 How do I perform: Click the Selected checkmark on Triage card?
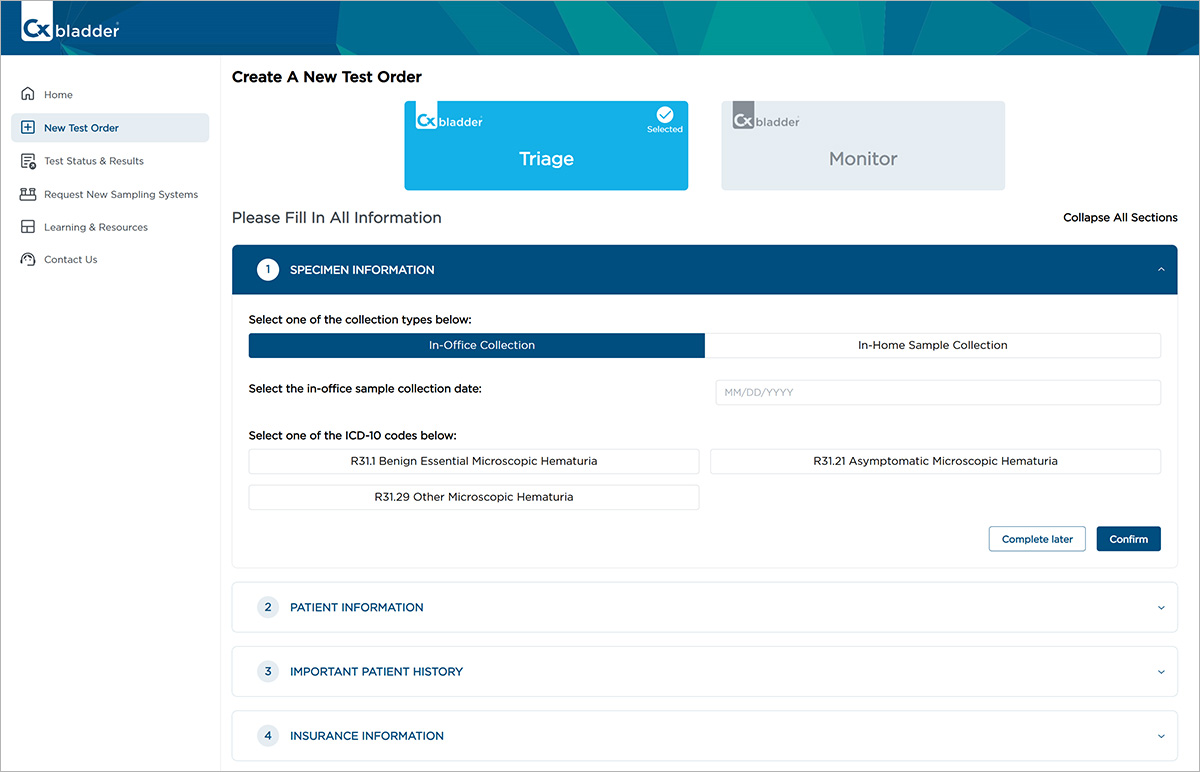[x=664, y=115]
